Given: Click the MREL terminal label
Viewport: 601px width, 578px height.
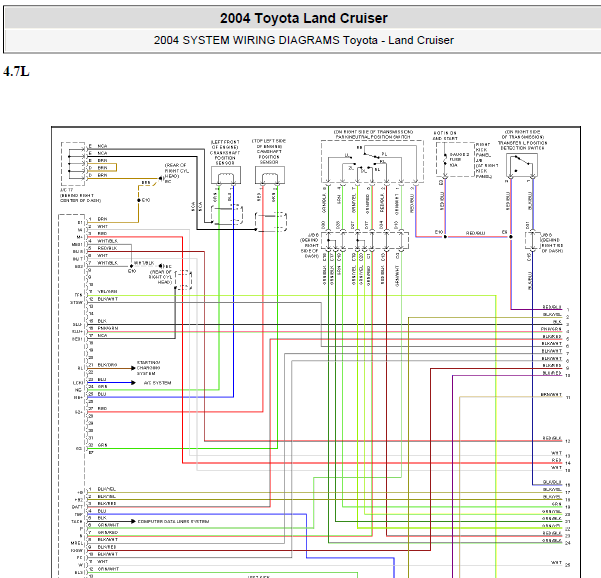Looking at the screenshot, I should [x=77, y=544].
